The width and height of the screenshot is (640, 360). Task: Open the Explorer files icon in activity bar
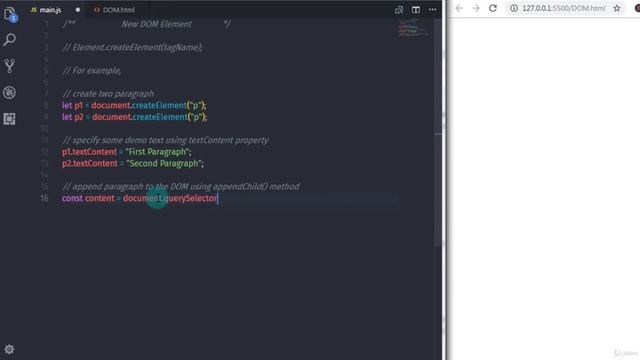click(9, 14)
